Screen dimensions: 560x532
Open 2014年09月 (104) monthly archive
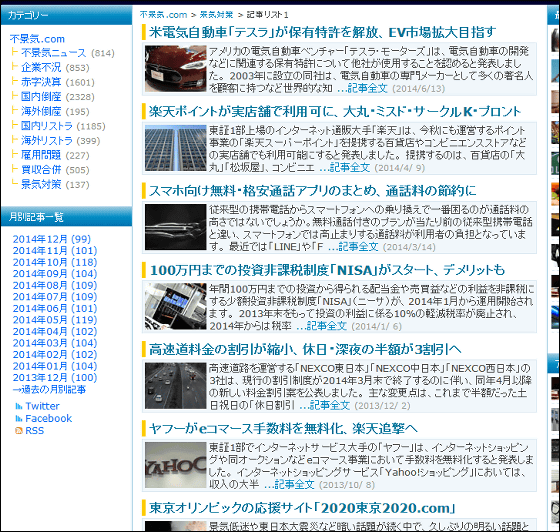click(55, 273)
